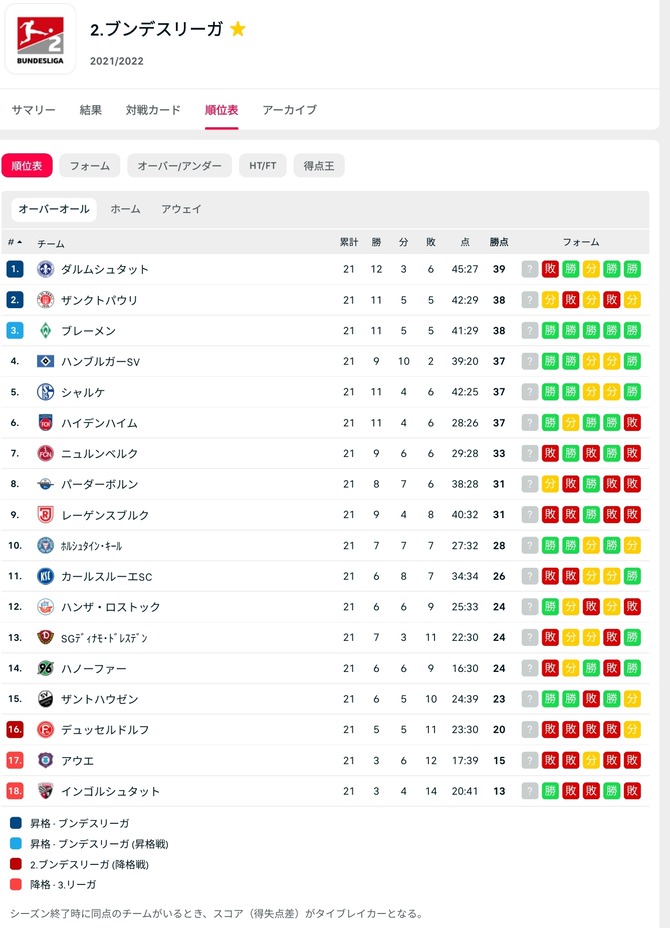Click the フォーム sub-tab button
670x928 pixels.
tap(90, 166)
